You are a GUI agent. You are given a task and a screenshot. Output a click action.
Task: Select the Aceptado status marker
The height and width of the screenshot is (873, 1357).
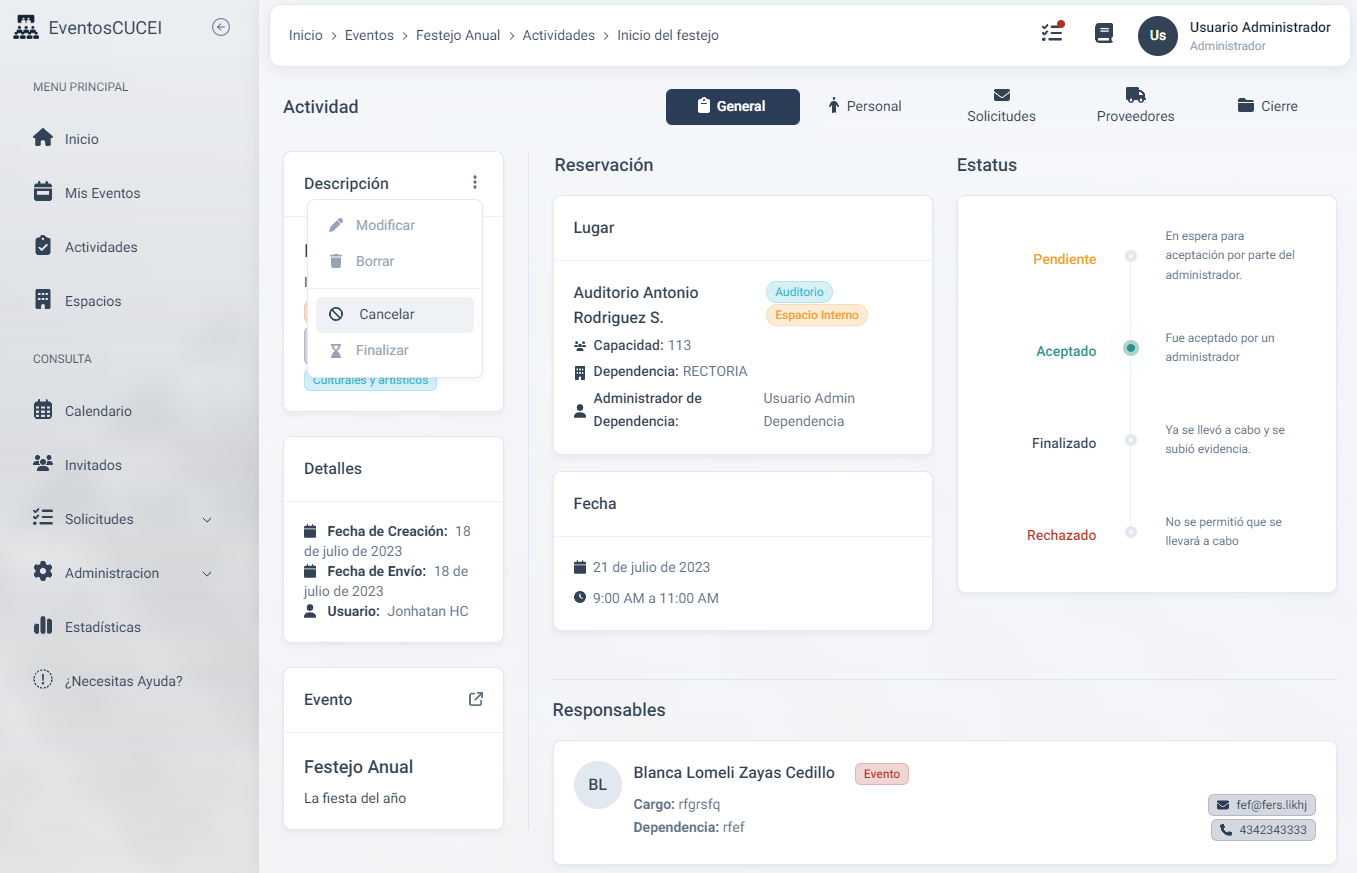pos(1130,348)
